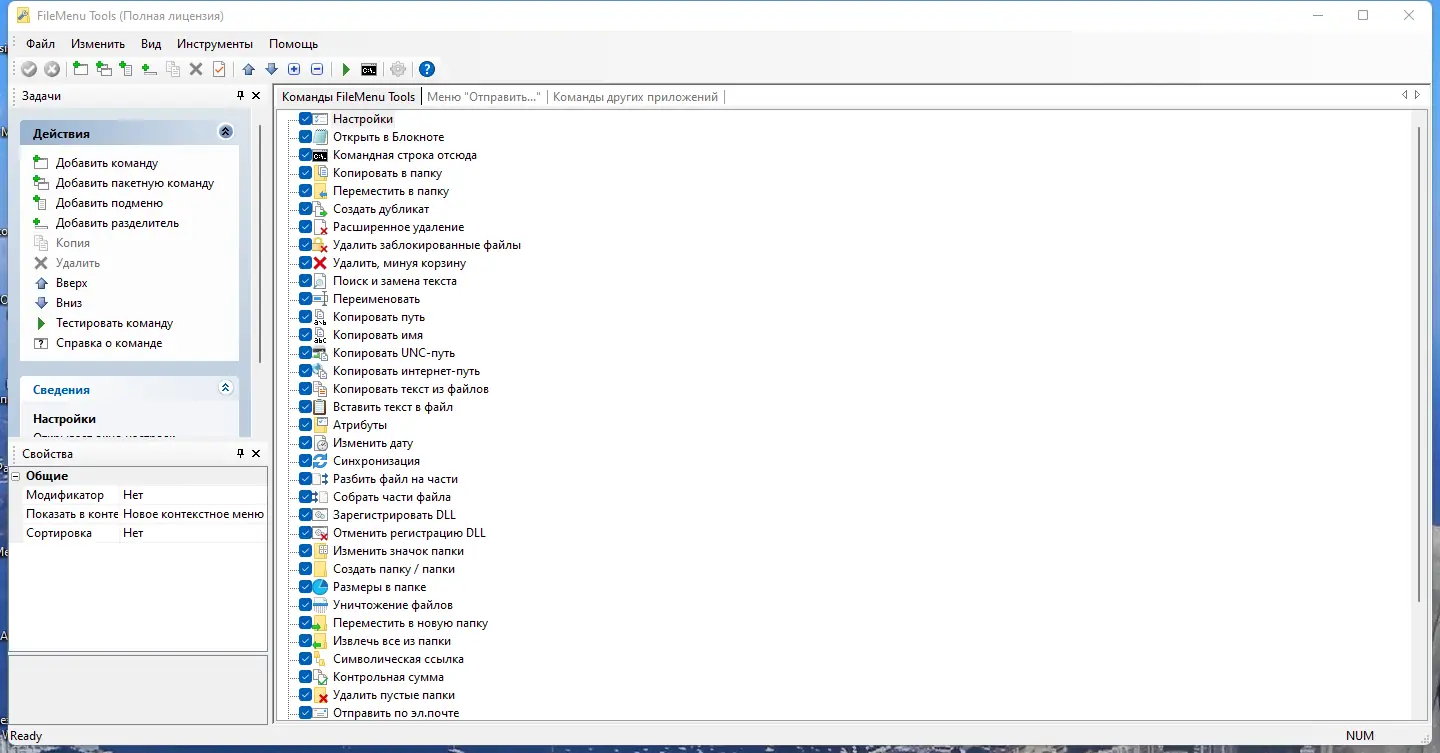Collapse the Общие group in Свойства
Screen dimensions: 1440x753
click(16, 475)
